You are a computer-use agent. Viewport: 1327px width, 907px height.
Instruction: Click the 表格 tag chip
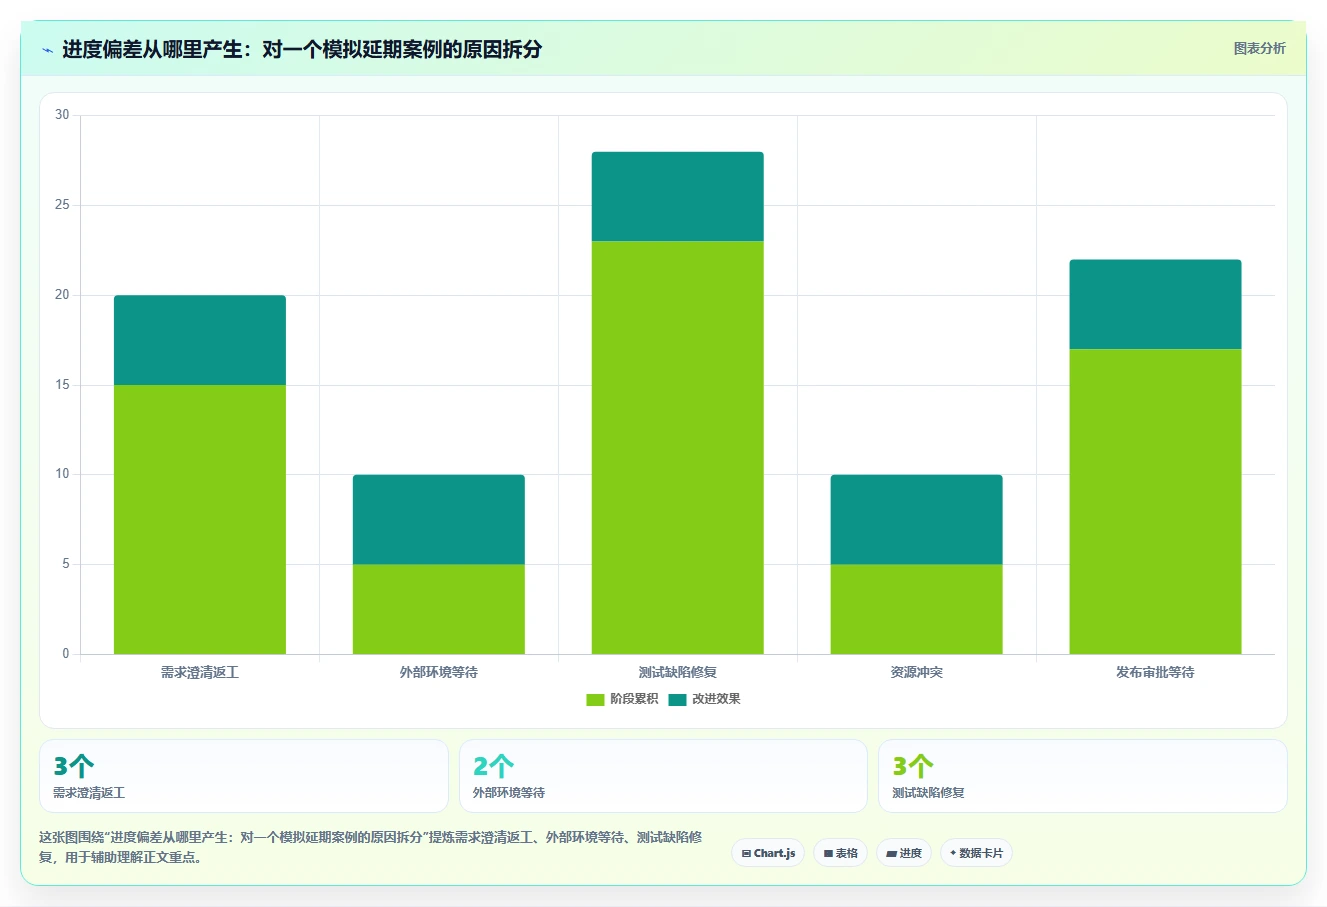click(x=840, y=853)
